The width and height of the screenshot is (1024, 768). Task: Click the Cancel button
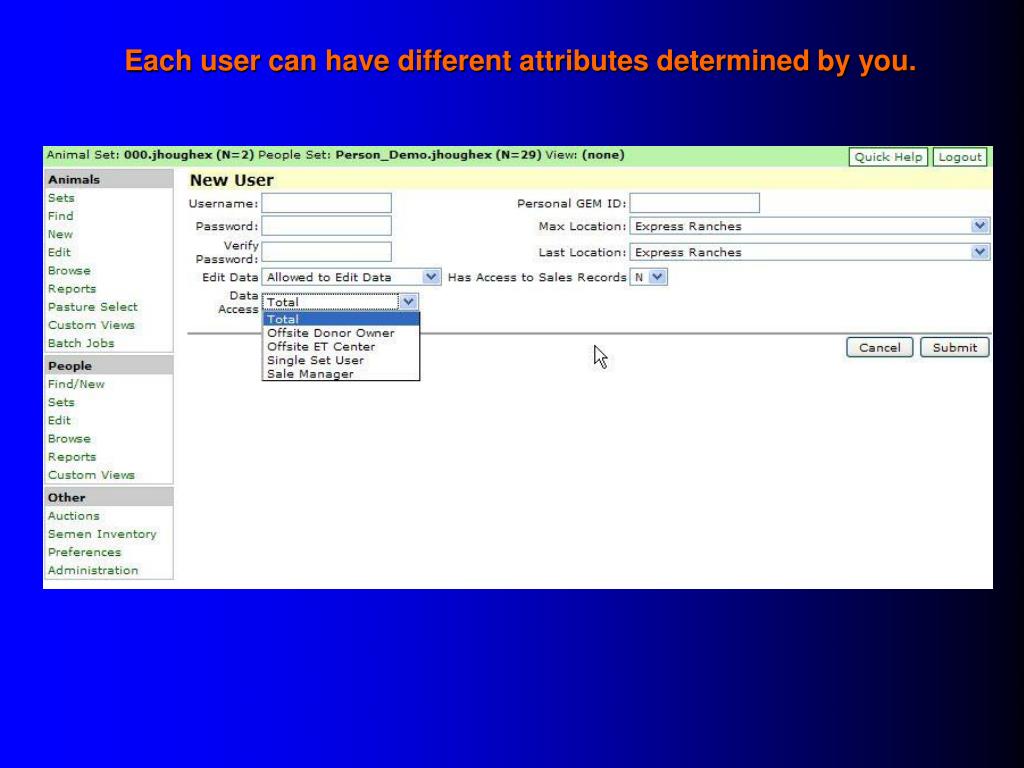[x=879, y=348]
